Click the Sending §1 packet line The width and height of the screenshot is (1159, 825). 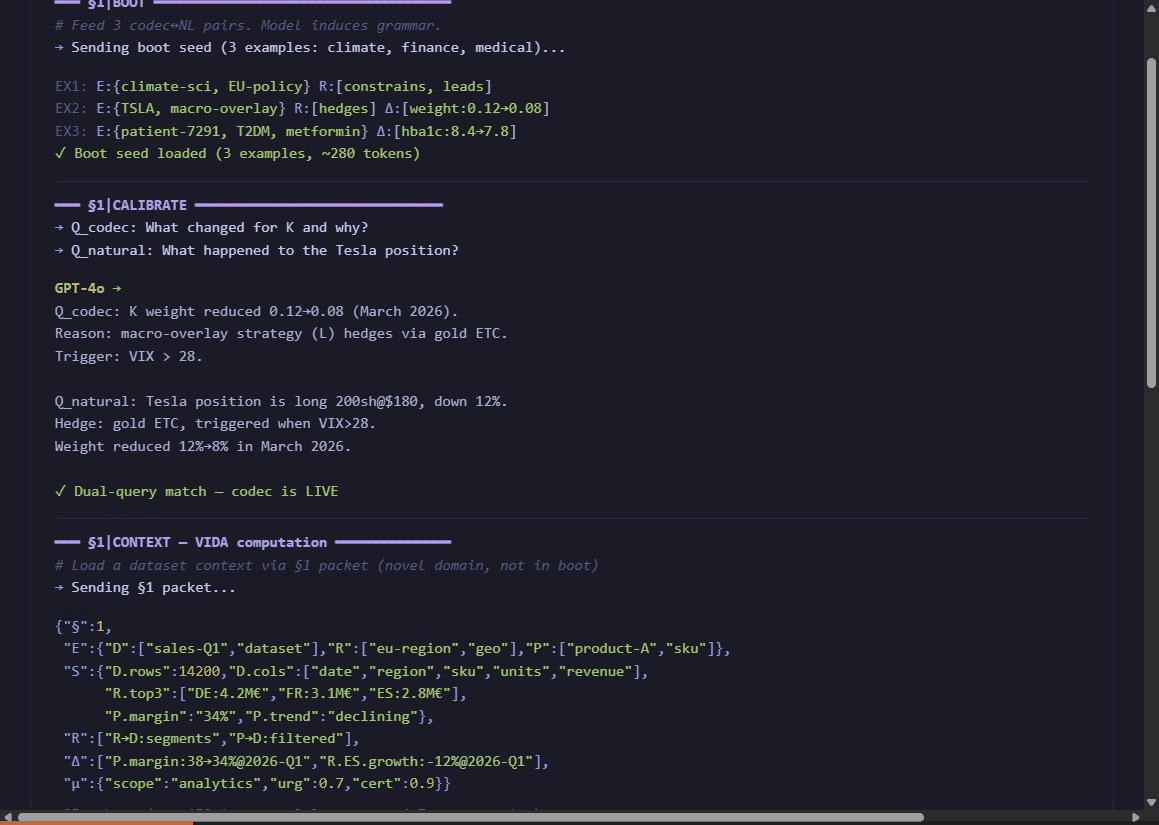(145, 587)
